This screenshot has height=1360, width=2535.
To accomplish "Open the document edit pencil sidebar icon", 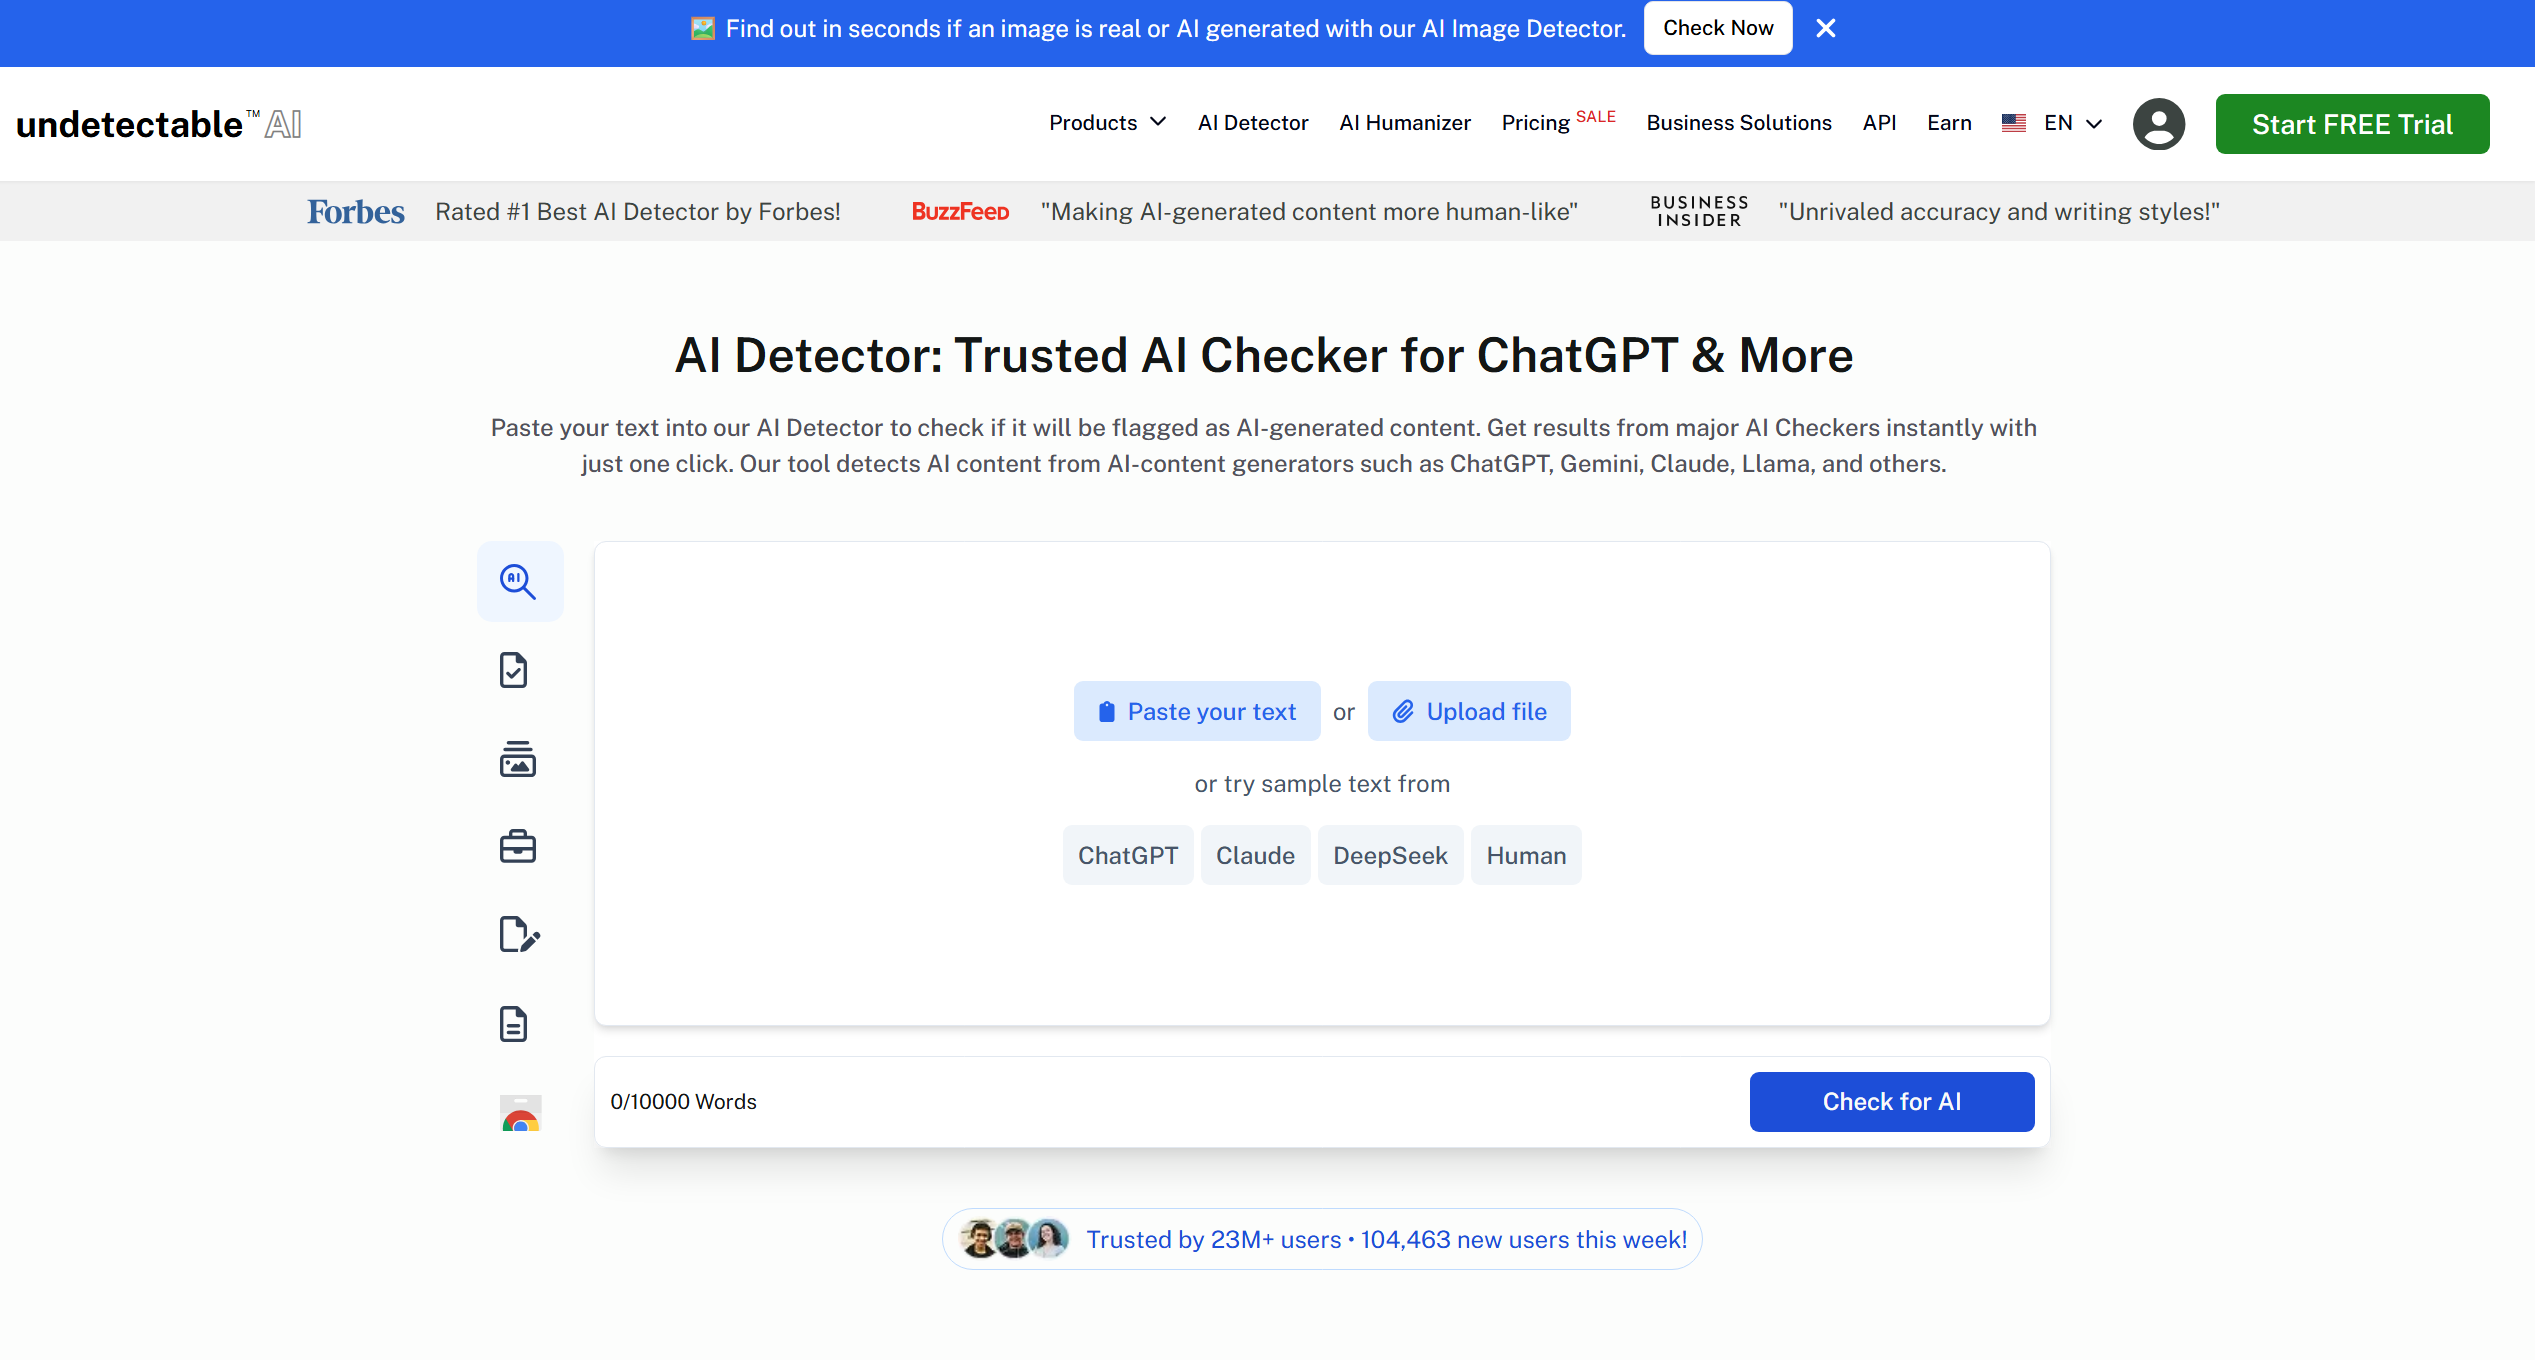I will click(x=519, y=934).
